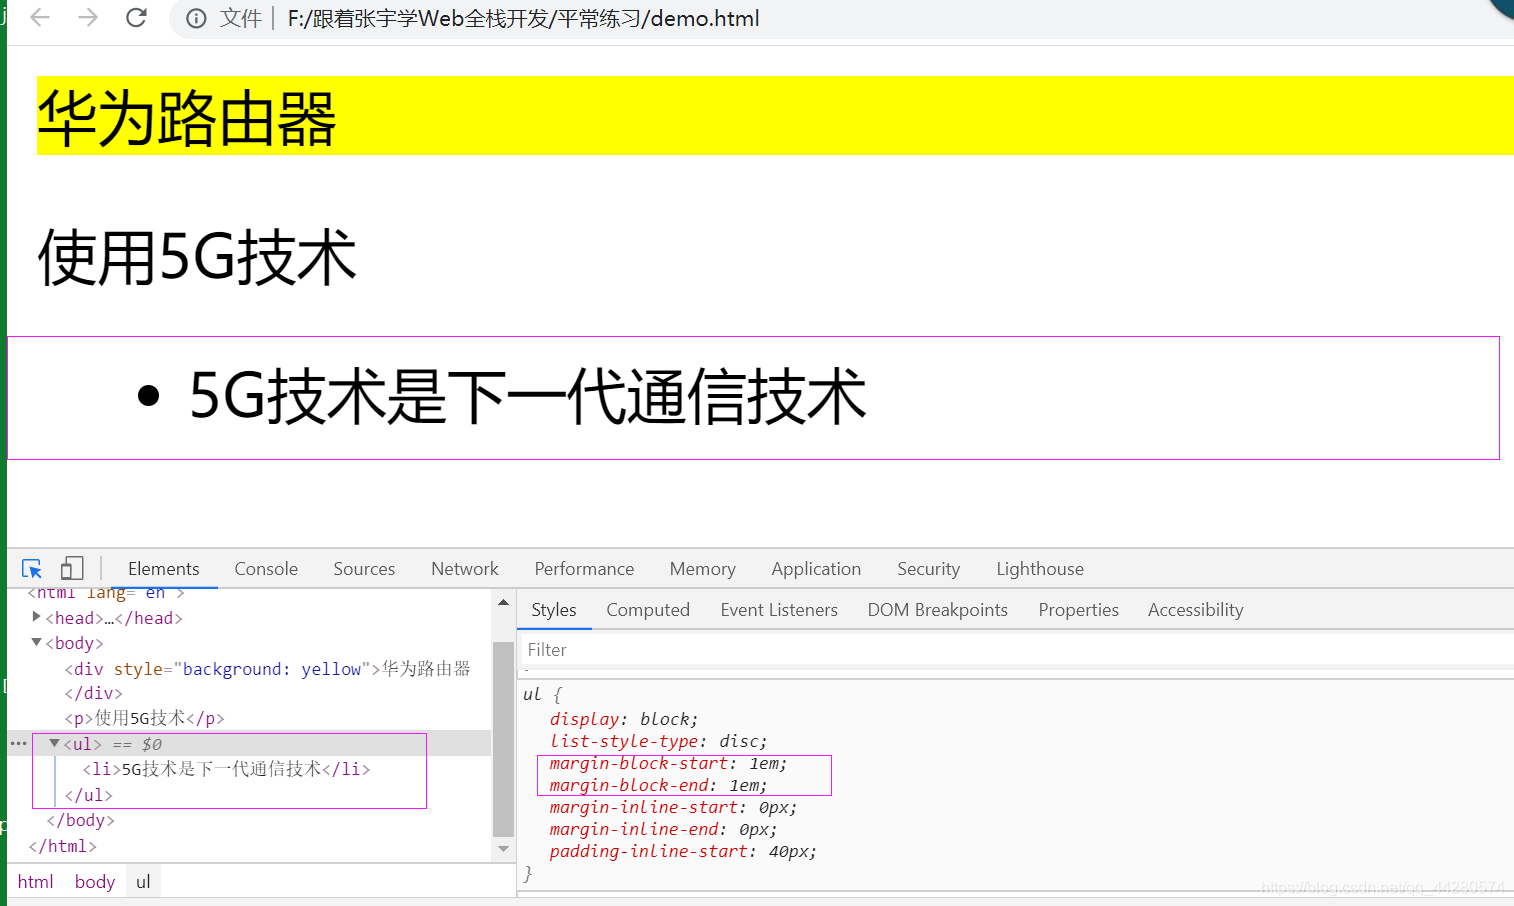Click the list-style-type: disc declaration
The width and height of the screenshot is (1514, 906).
click(658, 741)
